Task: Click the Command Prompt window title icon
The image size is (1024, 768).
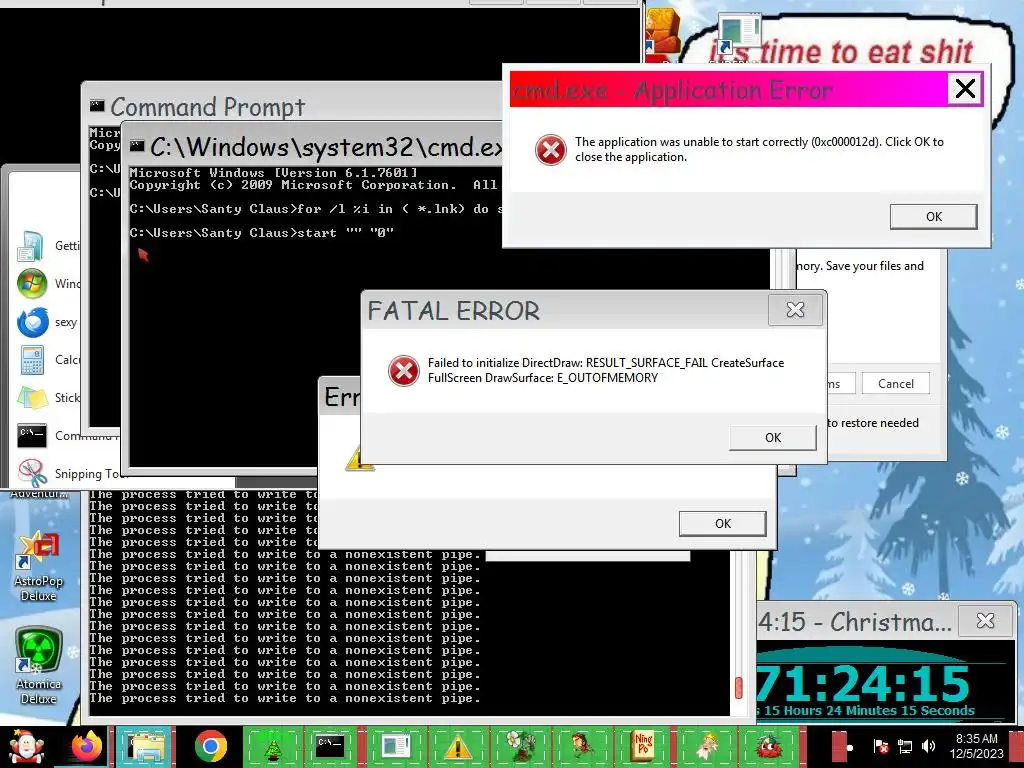Action: click(x=97, y=105)
